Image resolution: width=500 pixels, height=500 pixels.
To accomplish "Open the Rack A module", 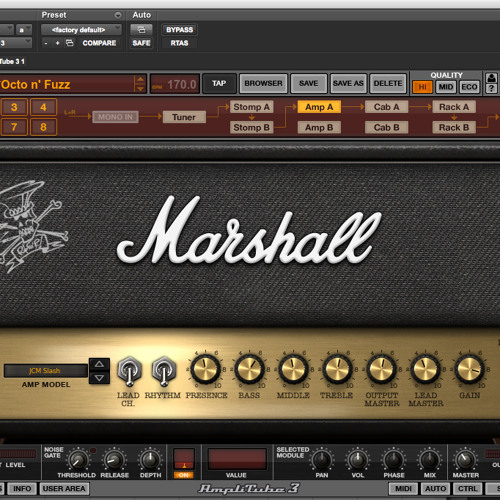I will [454, 107].
